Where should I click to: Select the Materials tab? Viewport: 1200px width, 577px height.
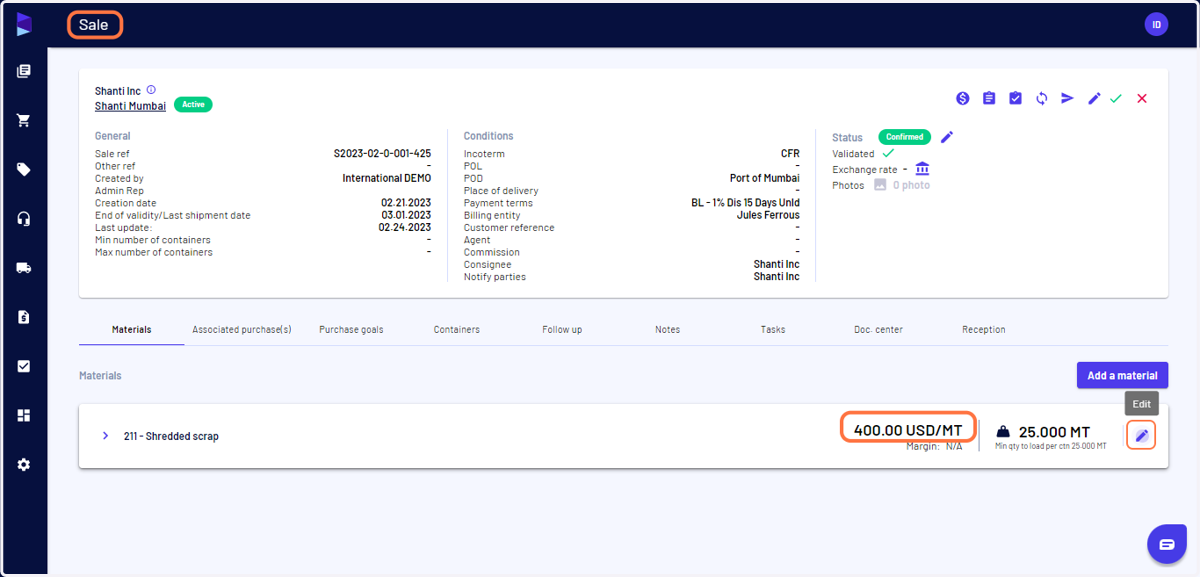132,329
